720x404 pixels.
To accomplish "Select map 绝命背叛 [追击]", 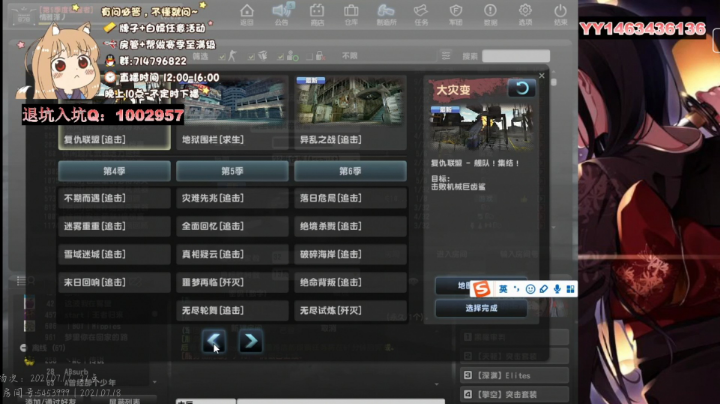I will pyautogui.click(x=350, y=282).
